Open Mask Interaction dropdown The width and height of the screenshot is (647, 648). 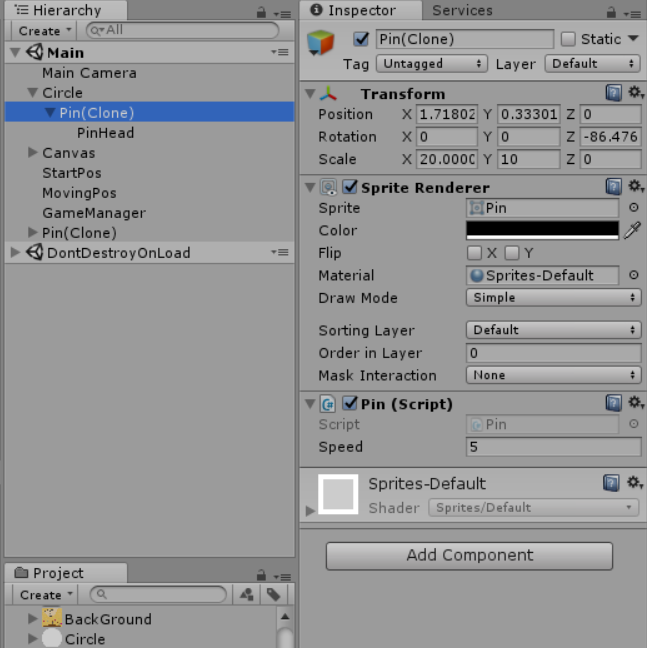coord(554,375)
